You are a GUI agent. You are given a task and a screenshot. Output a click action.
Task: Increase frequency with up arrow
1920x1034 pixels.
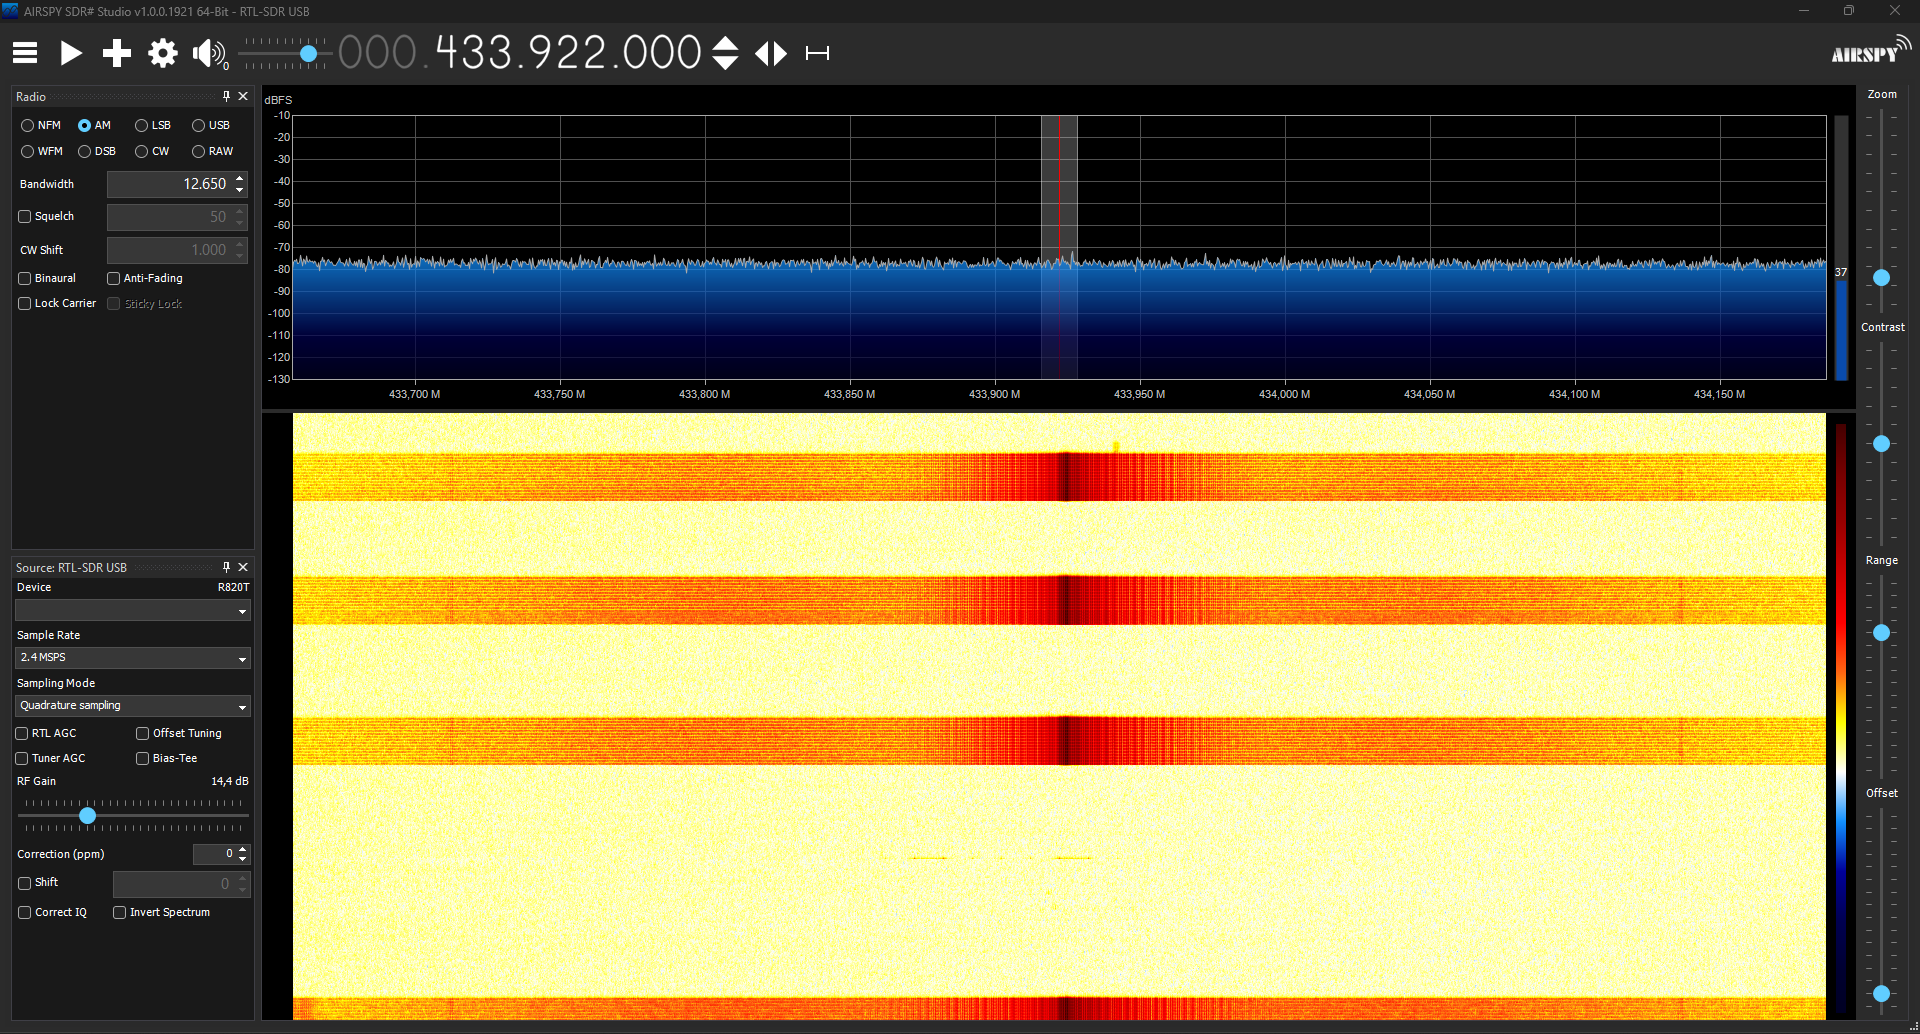(725, 43)
